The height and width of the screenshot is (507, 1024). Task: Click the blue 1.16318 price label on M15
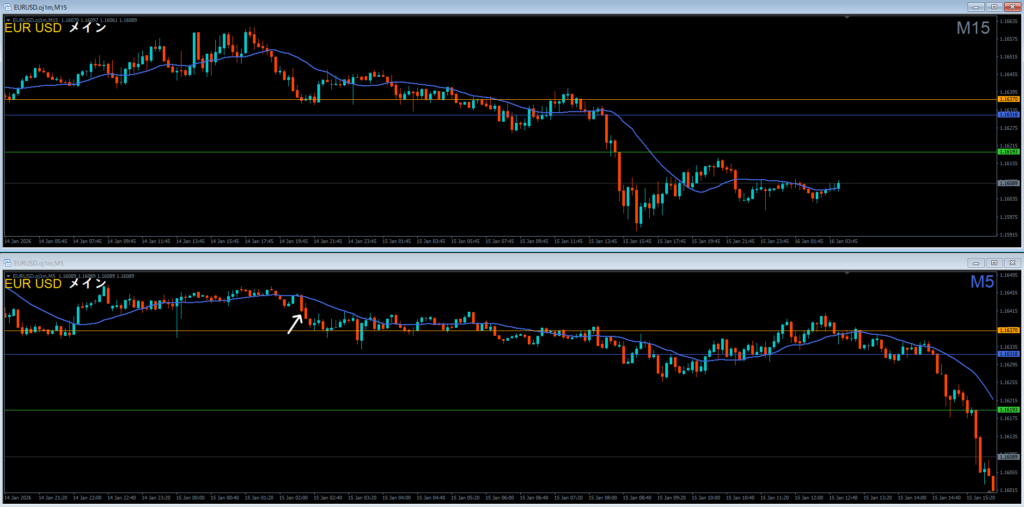(1008, 115)
